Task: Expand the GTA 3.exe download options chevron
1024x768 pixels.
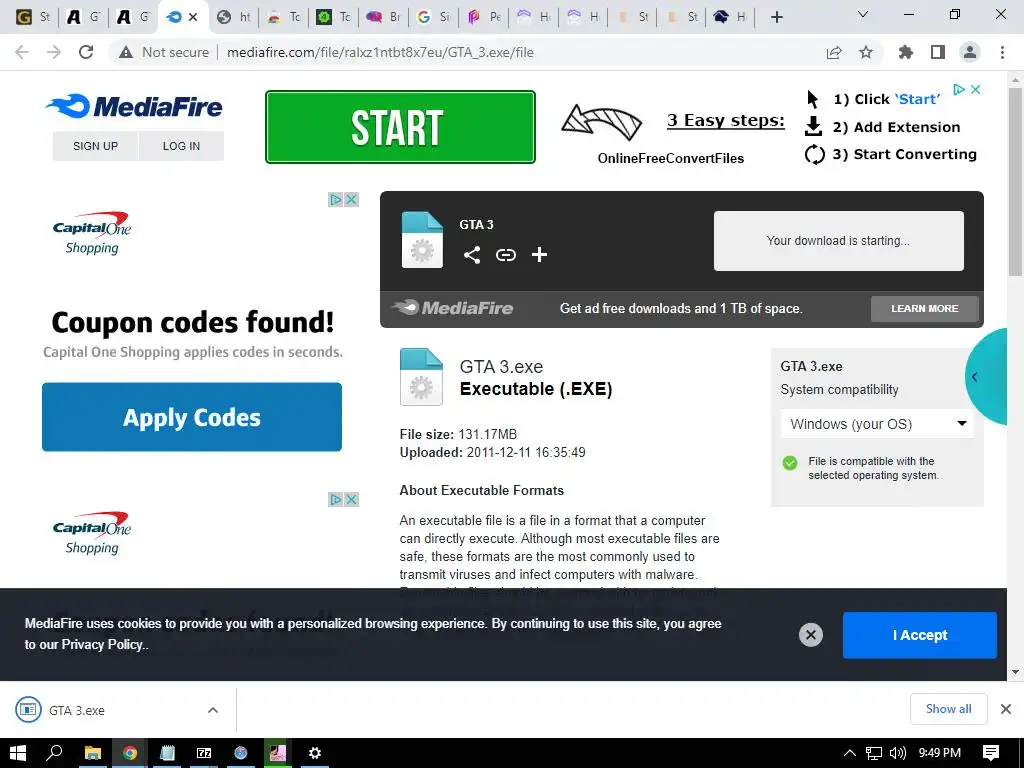Action: pos(213,710)
